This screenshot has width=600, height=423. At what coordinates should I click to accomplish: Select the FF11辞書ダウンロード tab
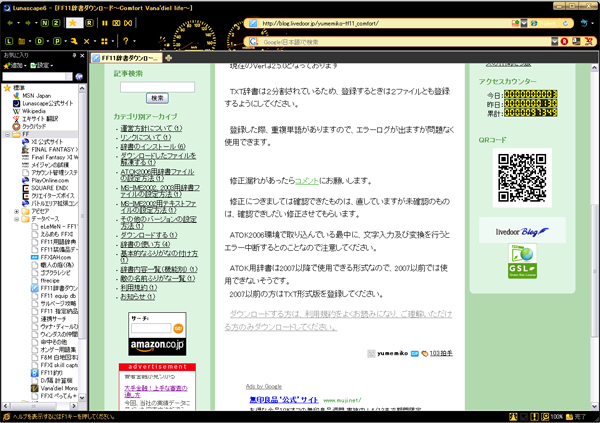click(x=127, y=58)
